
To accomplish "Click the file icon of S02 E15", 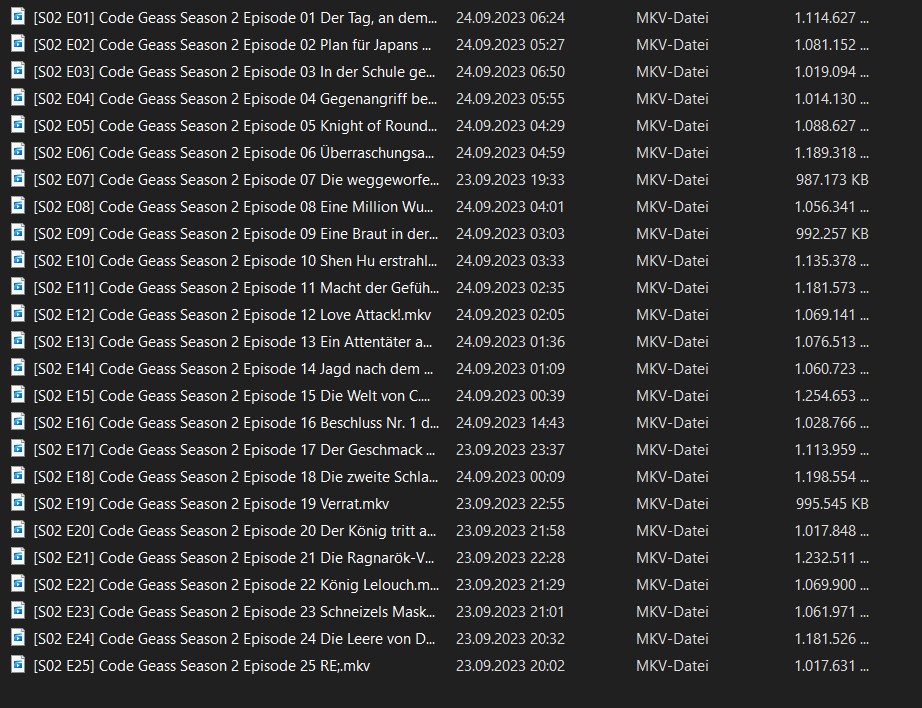I will click(17, 395).
